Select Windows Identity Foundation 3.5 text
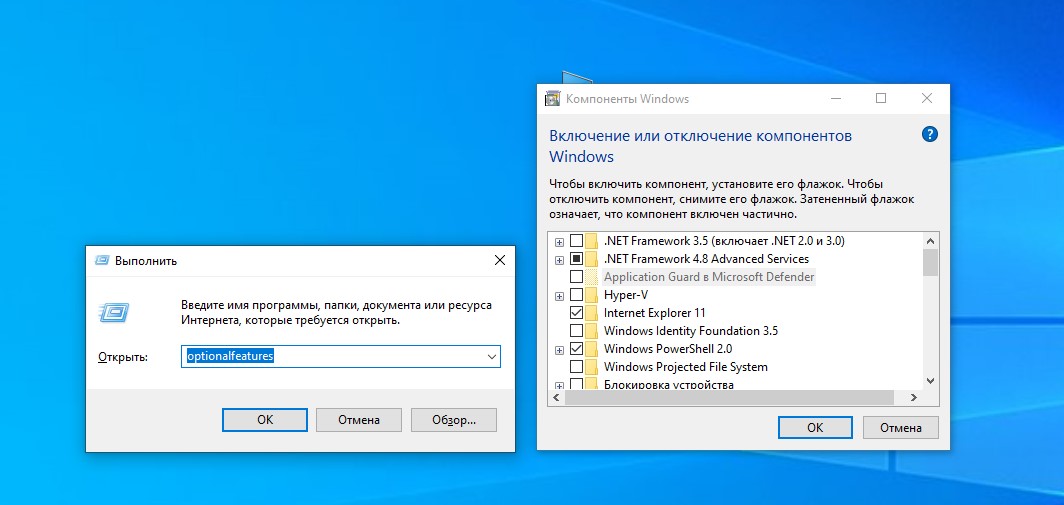Screen dimensions: 1064x505 click(x=691, y=331)
